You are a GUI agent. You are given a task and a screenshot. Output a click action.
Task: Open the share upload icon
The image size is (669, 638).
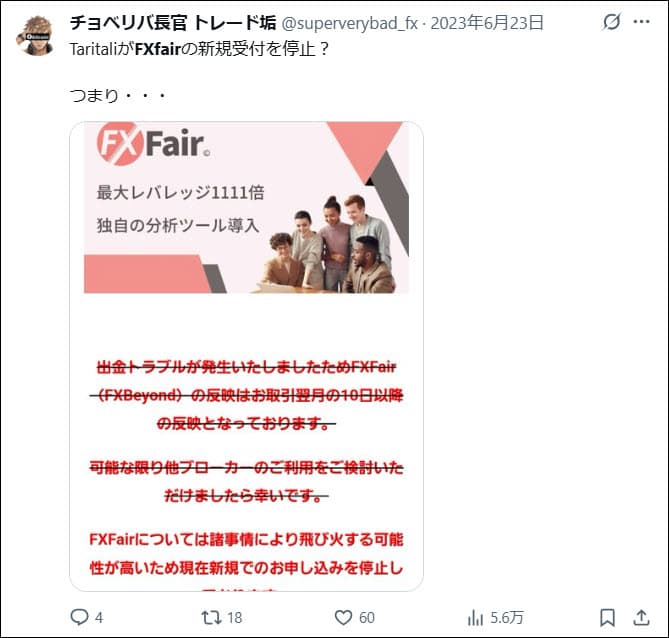[641, 617]
